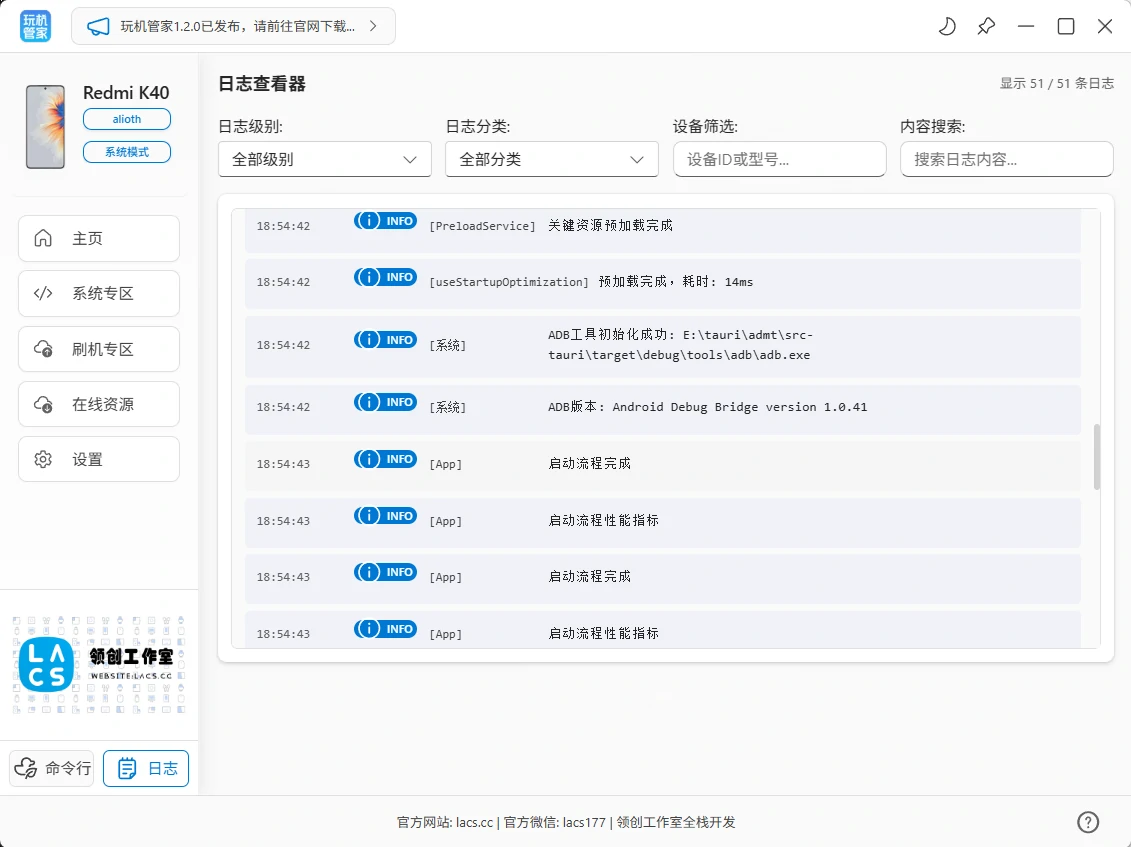Expand the 日志级别 全部级别 dropdown

pyautogui.click(x=324, y=159)
